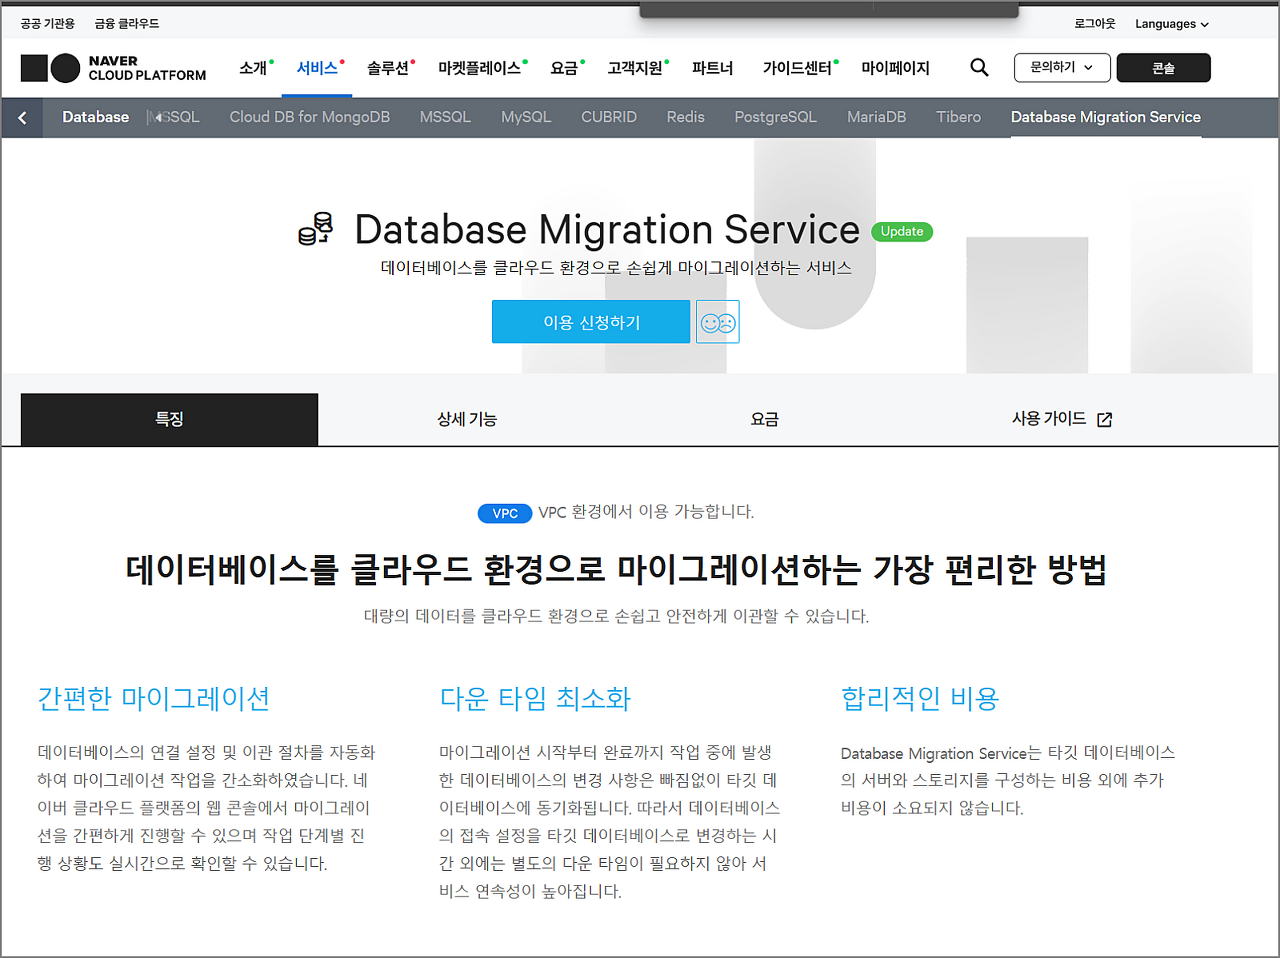Switch to the 상세 기능 tab
1280x958 pixels.
[467, 419]
